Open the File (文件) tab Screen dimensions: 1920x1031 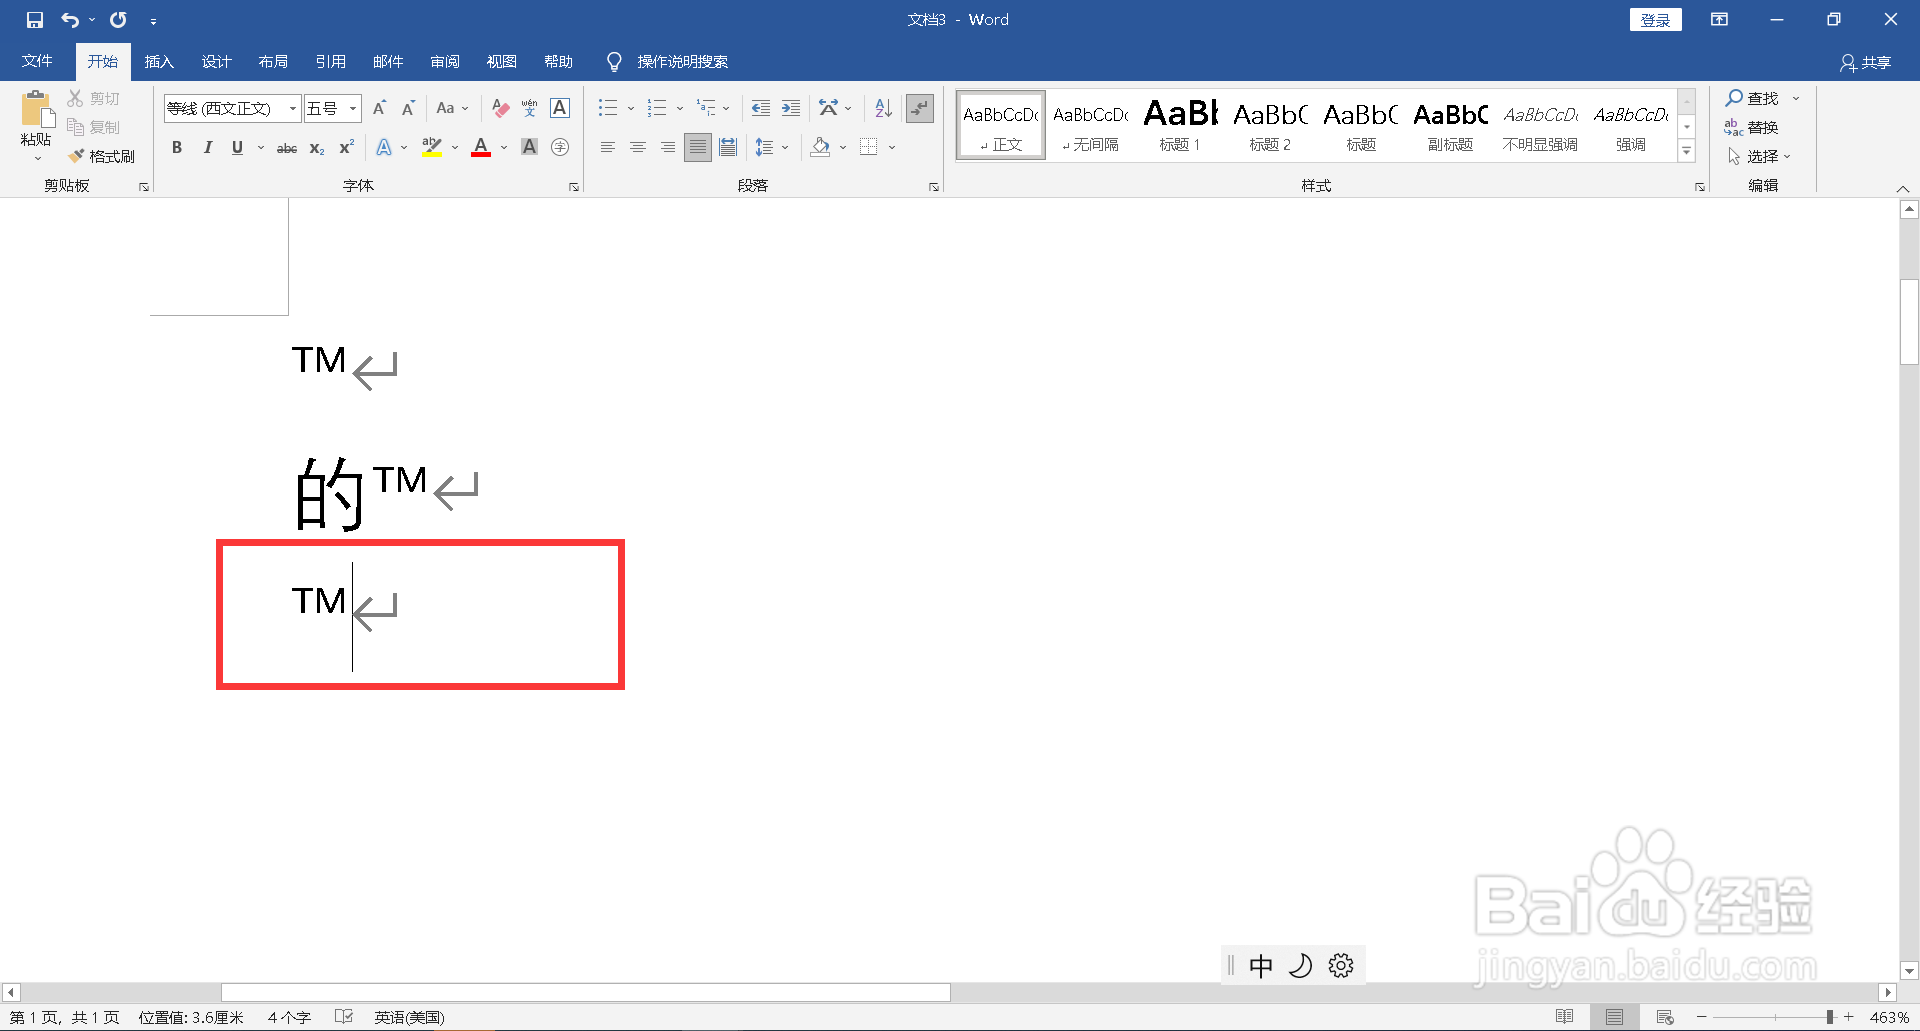point(37,62)
